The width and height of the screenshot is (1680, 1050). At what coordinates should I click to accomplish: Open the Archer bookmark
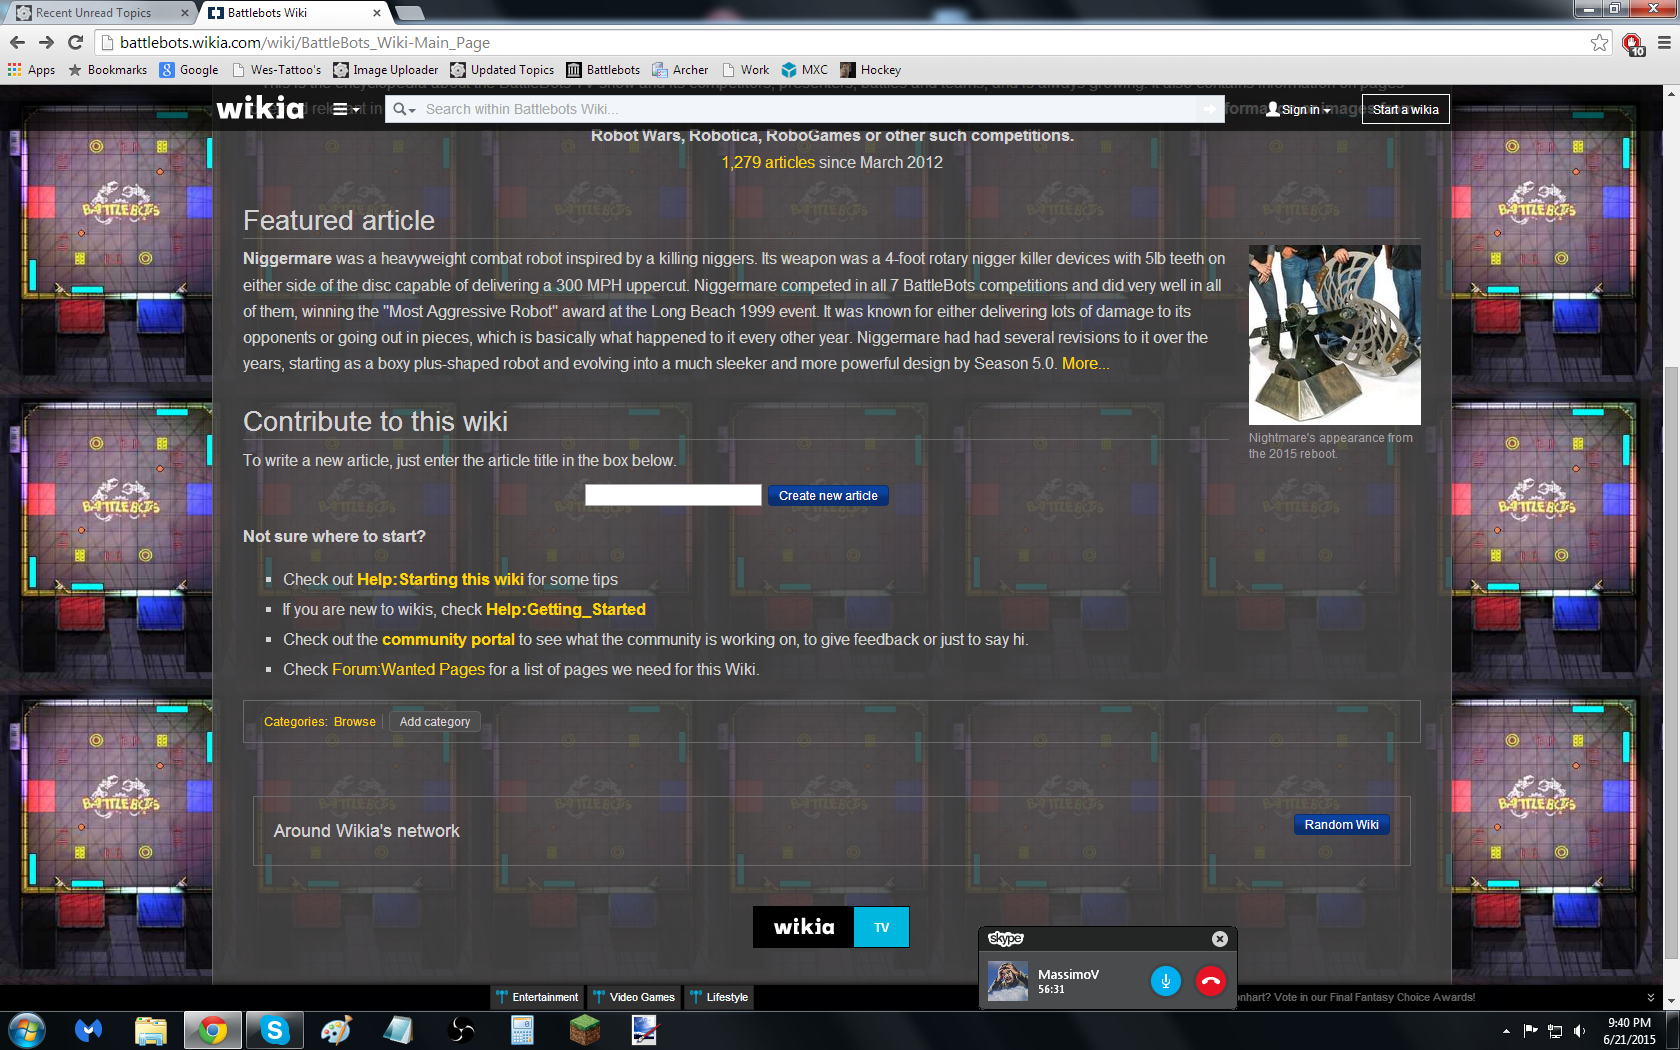pos(680,70)
